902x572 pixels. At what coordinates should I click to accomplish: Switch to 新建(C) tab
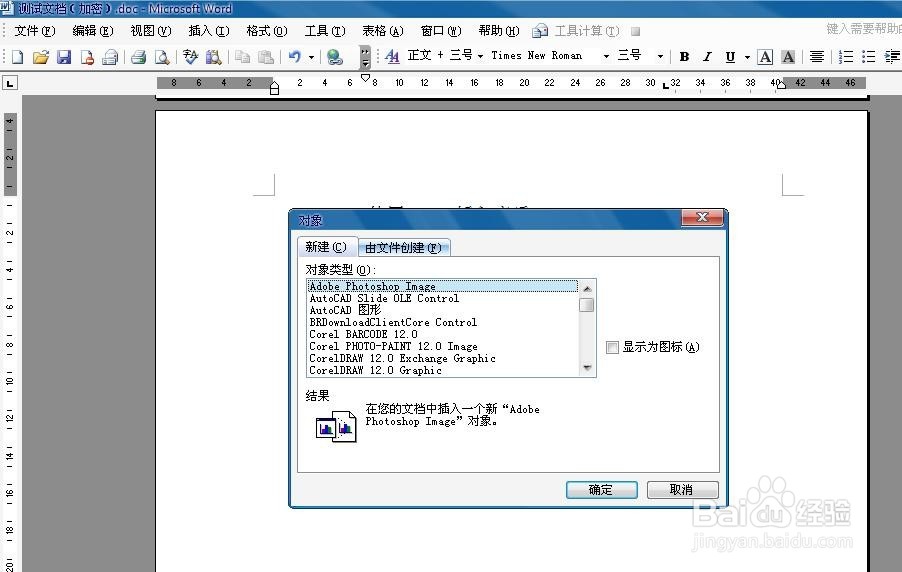(x=327, y=247)
